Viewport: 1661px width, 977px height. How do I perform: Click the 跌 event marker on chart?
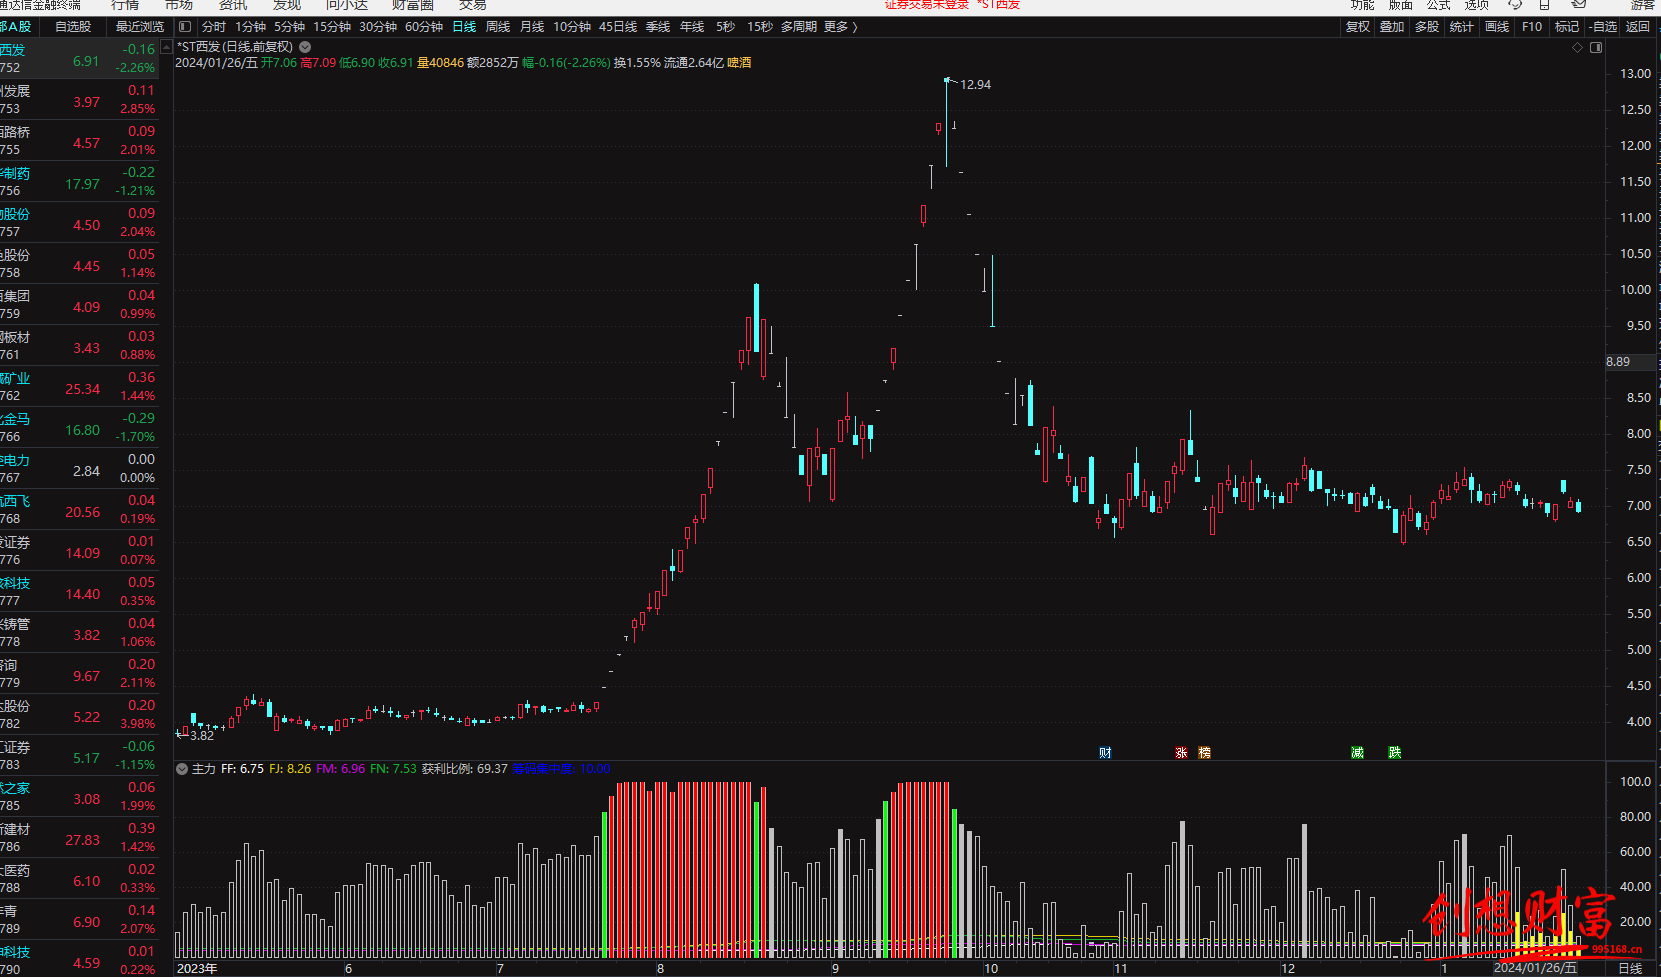1394,753
